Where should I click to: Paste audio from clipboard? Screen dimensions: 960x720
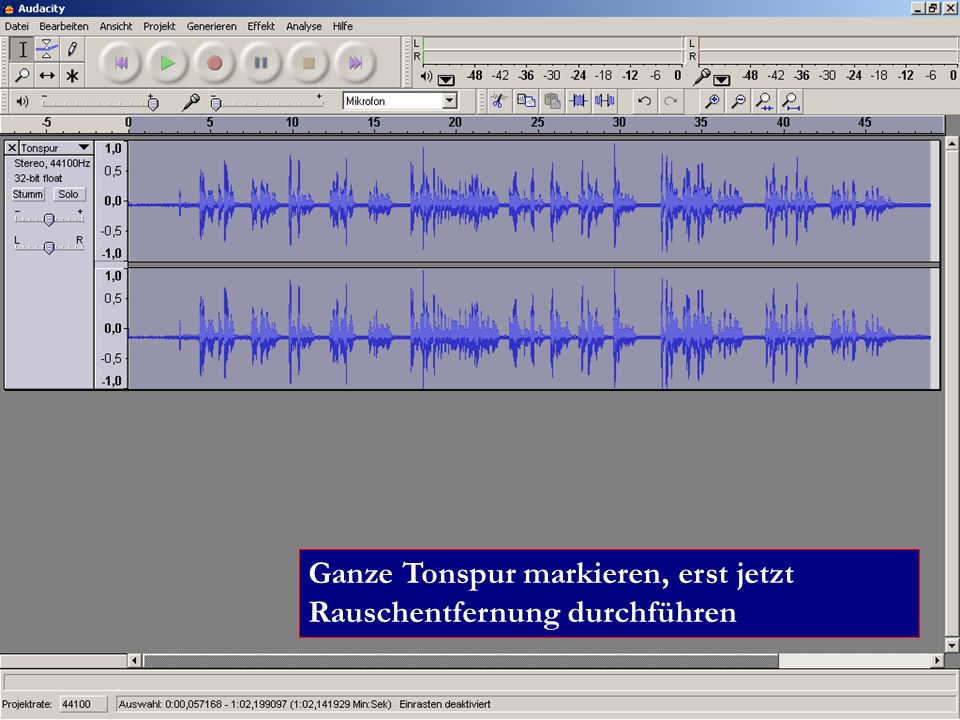(x=552, y=101)
